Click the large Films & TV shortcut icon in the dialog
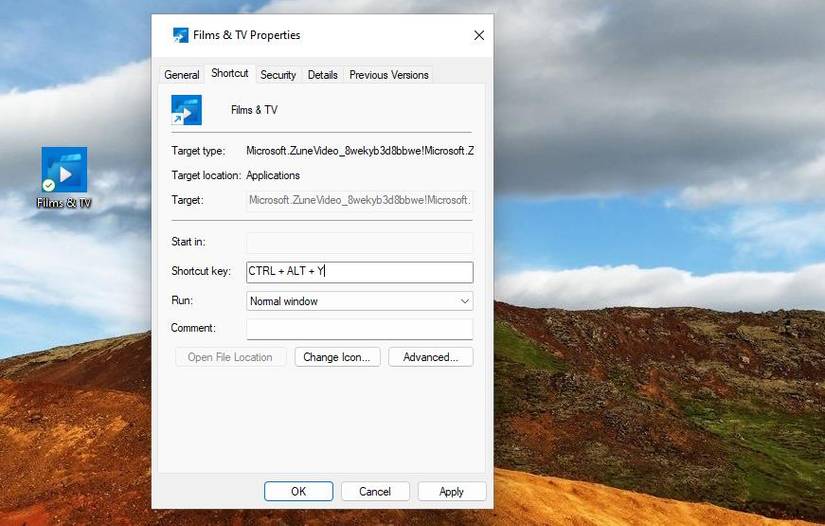Image resolution: width=825 pixels, height=526 pixels. click(x=186, y=110)
